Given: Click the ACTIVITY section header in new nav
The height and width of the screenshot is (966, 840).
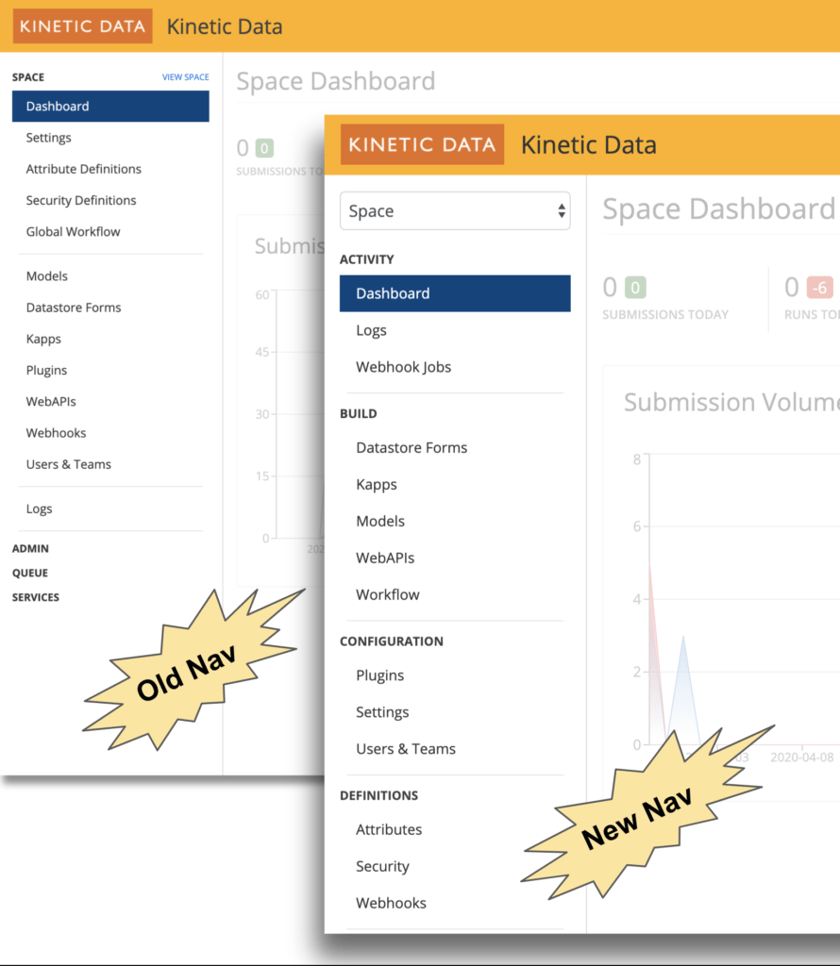Looking at the screenshot, I should click(x=367, y=259).
